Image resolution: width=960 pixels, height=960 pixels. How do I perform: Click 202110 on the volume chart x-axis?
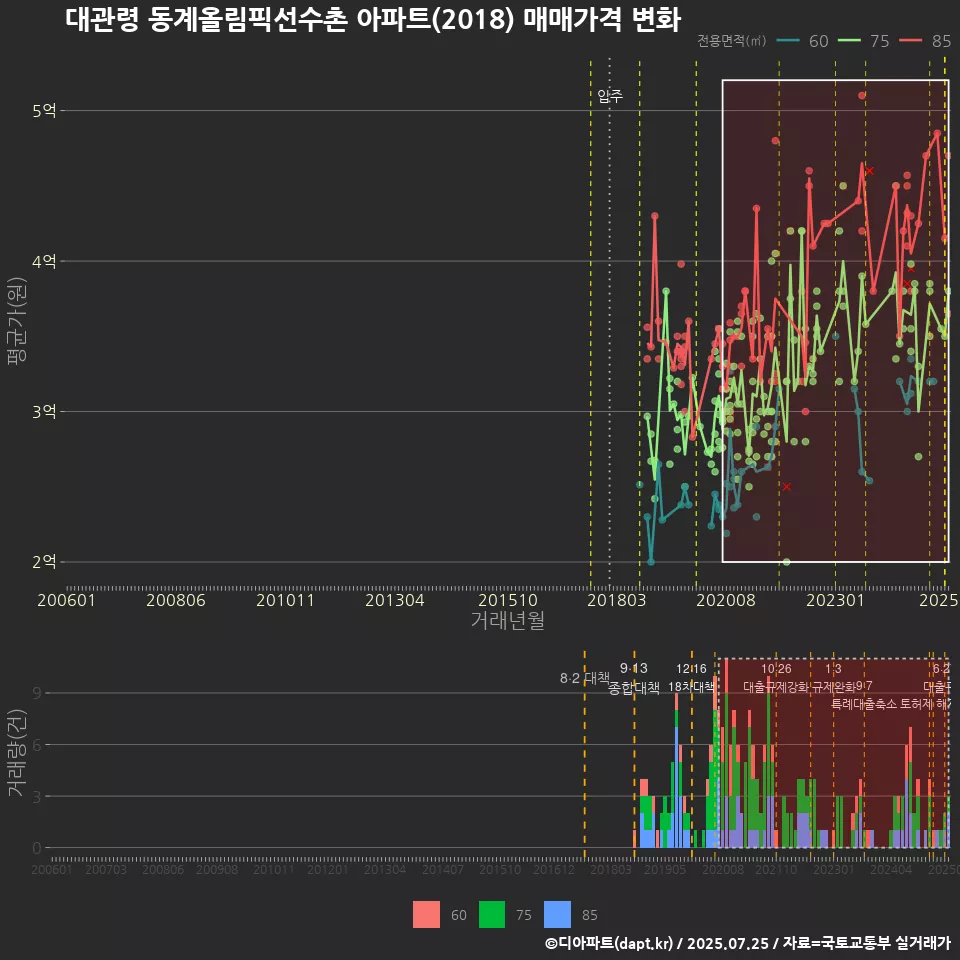coord(776,869)
